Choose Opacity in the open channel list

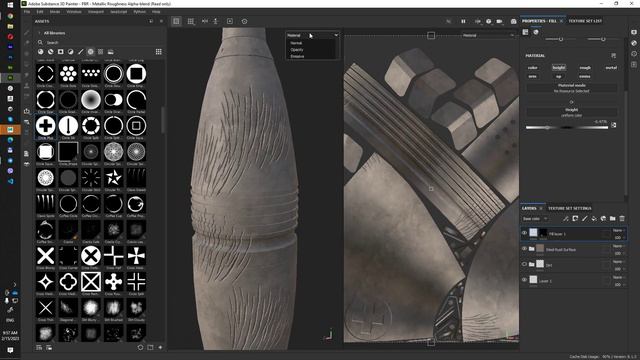pos(297,50)
